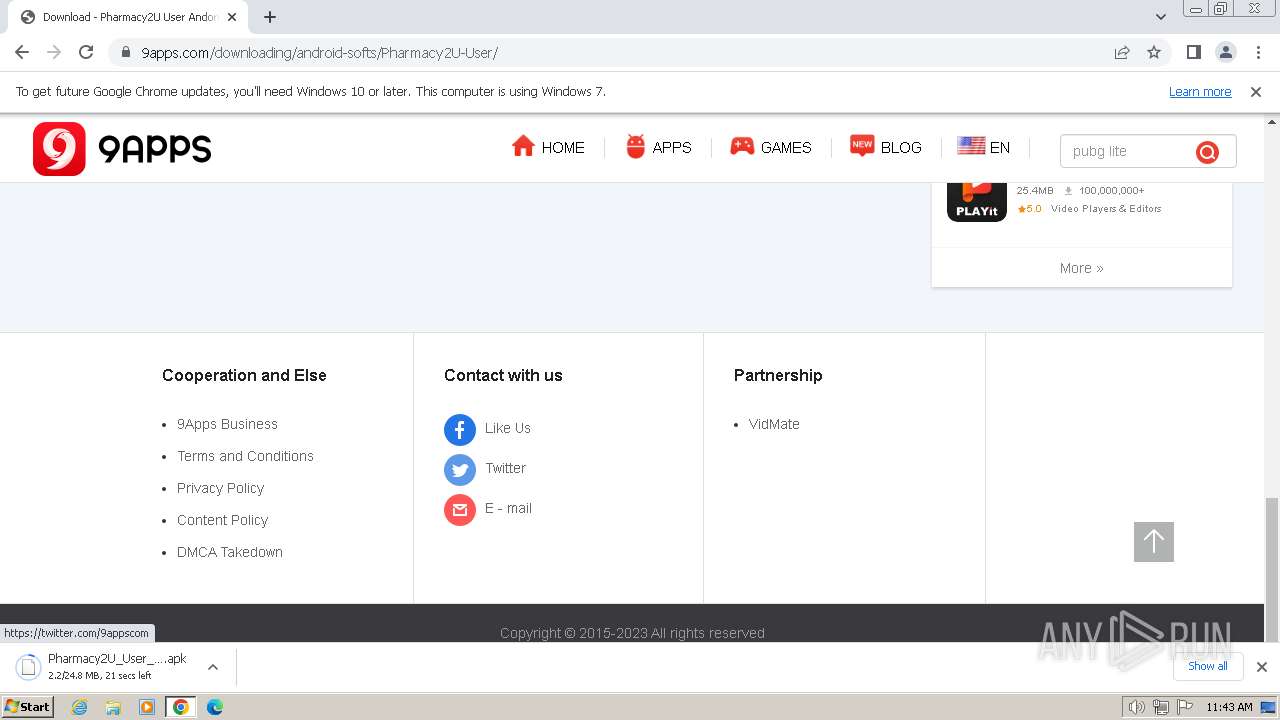Click the Facebook Like Us icon

point(460,430)
